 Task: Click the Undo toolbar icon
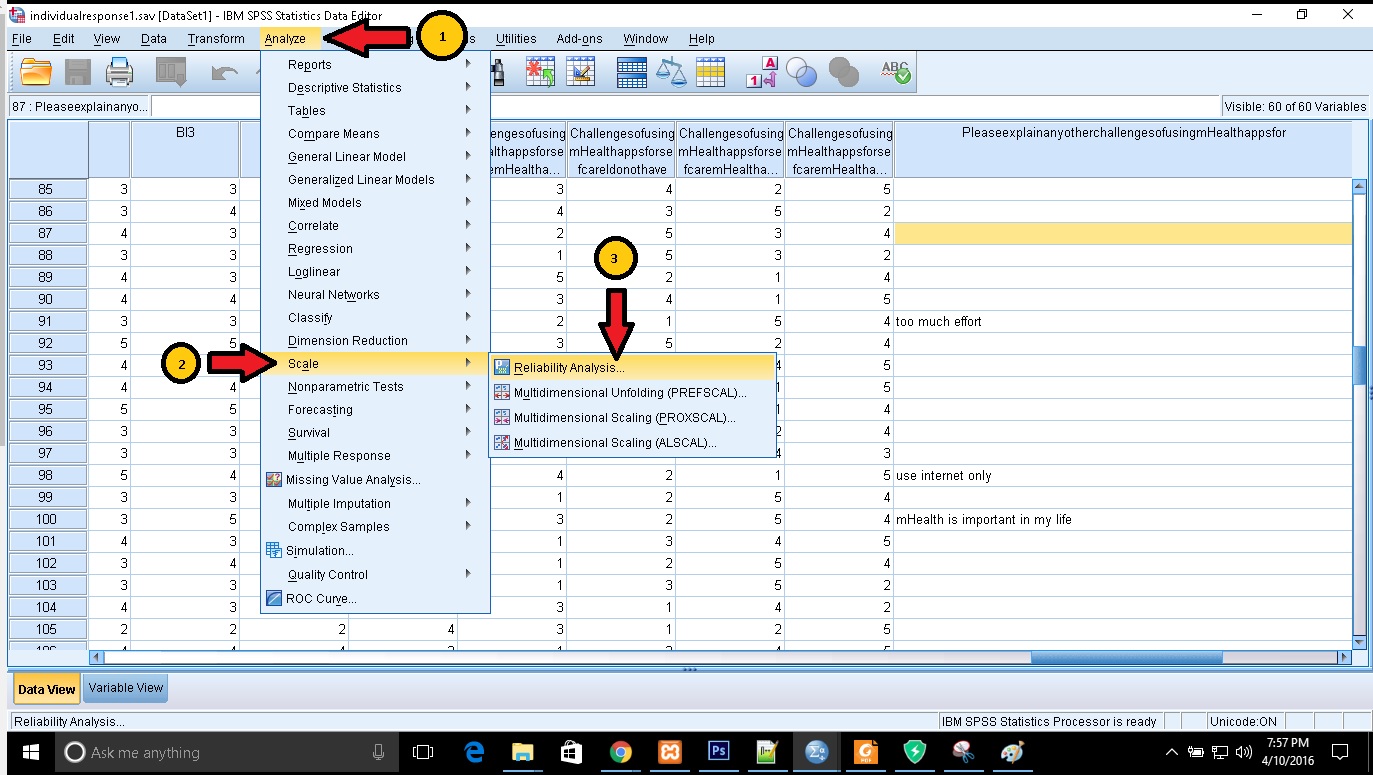[224, 71]
